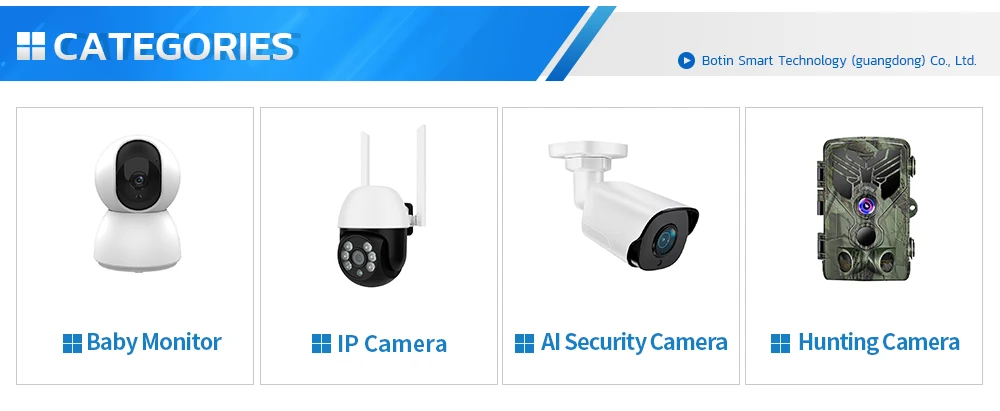Click the grid icon beside Baby Monitor
This screenshot has width=1000, height=411.
[x=72, y=343]
